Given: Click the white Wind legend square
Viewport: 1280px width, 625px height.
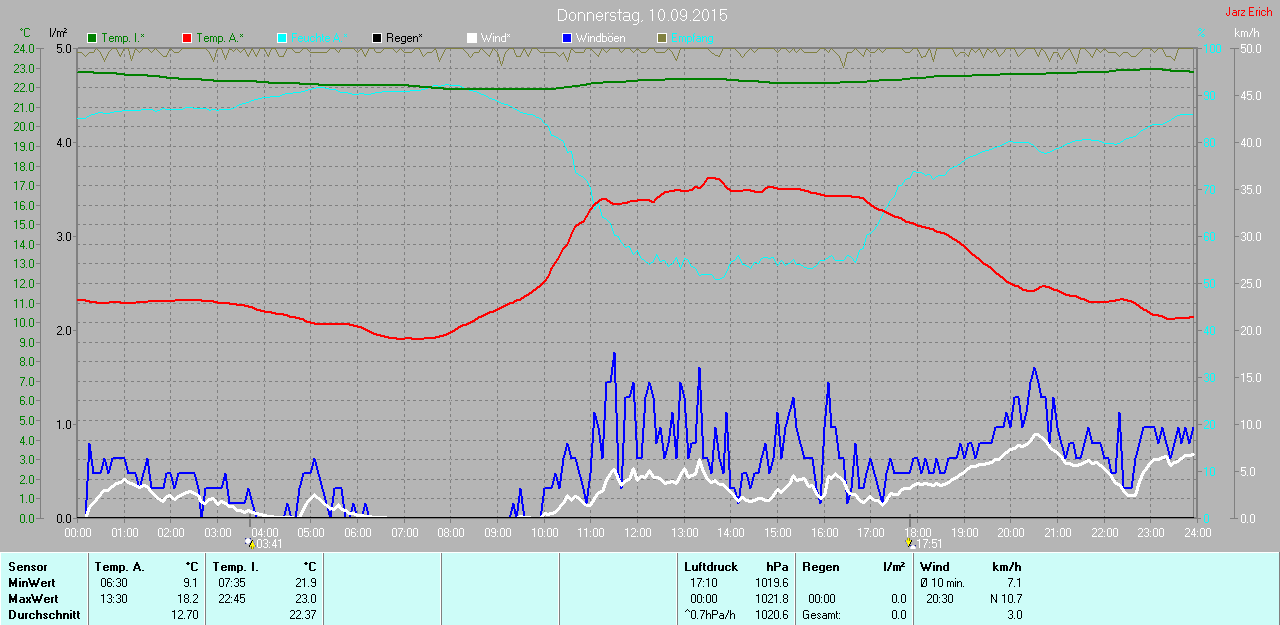Looking at the screenshot, I should point(472,38).
